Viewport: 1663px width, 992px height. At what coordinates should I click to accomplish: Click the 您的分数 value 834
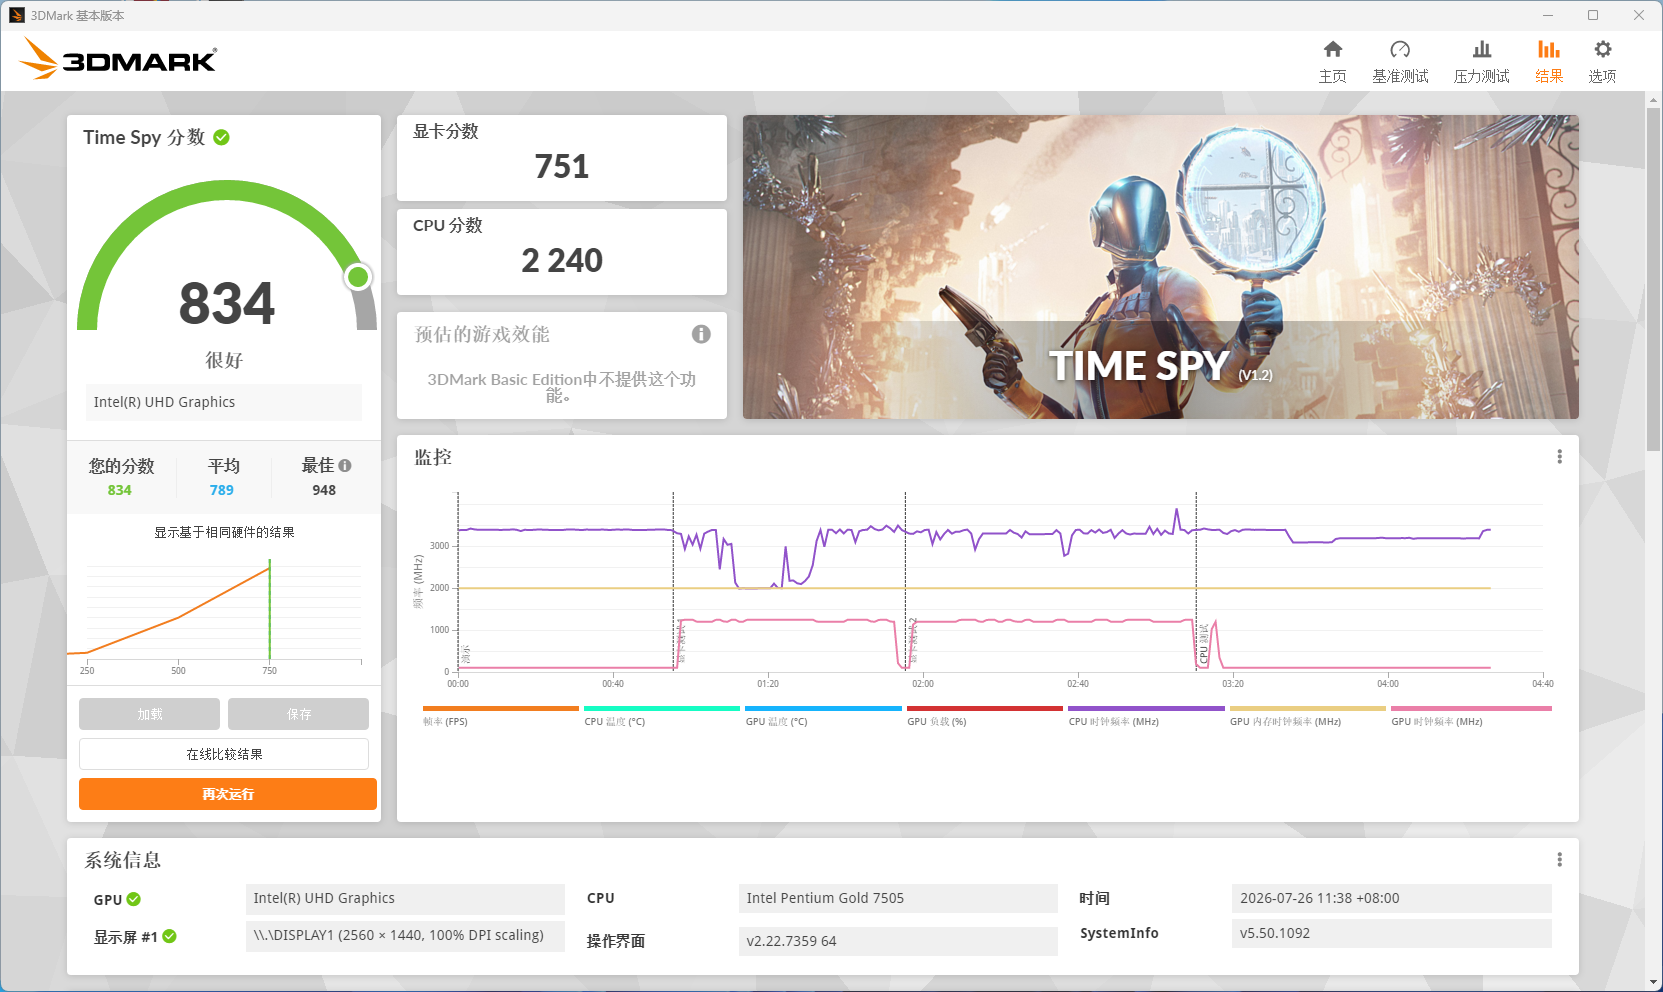point(120,490)
